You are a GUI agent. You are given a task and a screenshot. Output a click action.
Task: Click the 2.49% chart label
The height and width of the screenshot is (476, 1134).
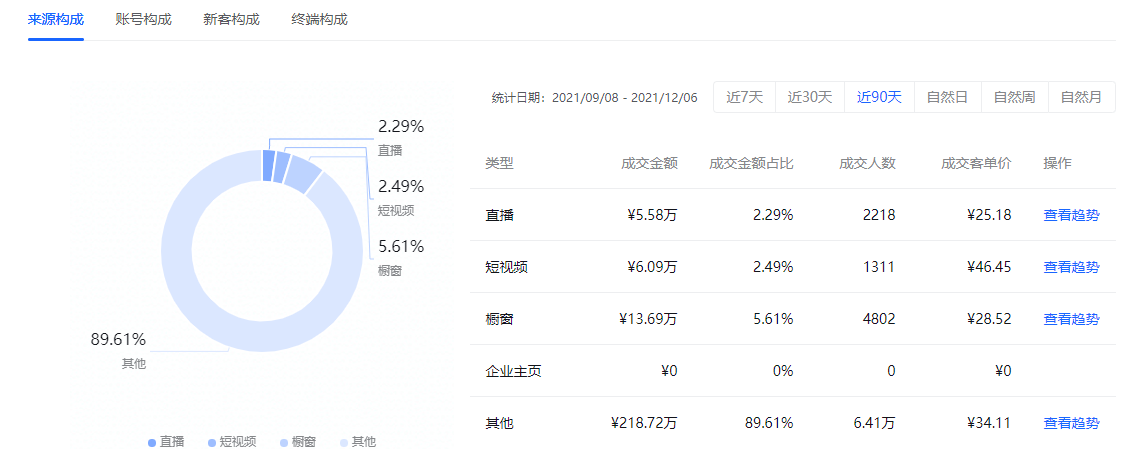401,187
